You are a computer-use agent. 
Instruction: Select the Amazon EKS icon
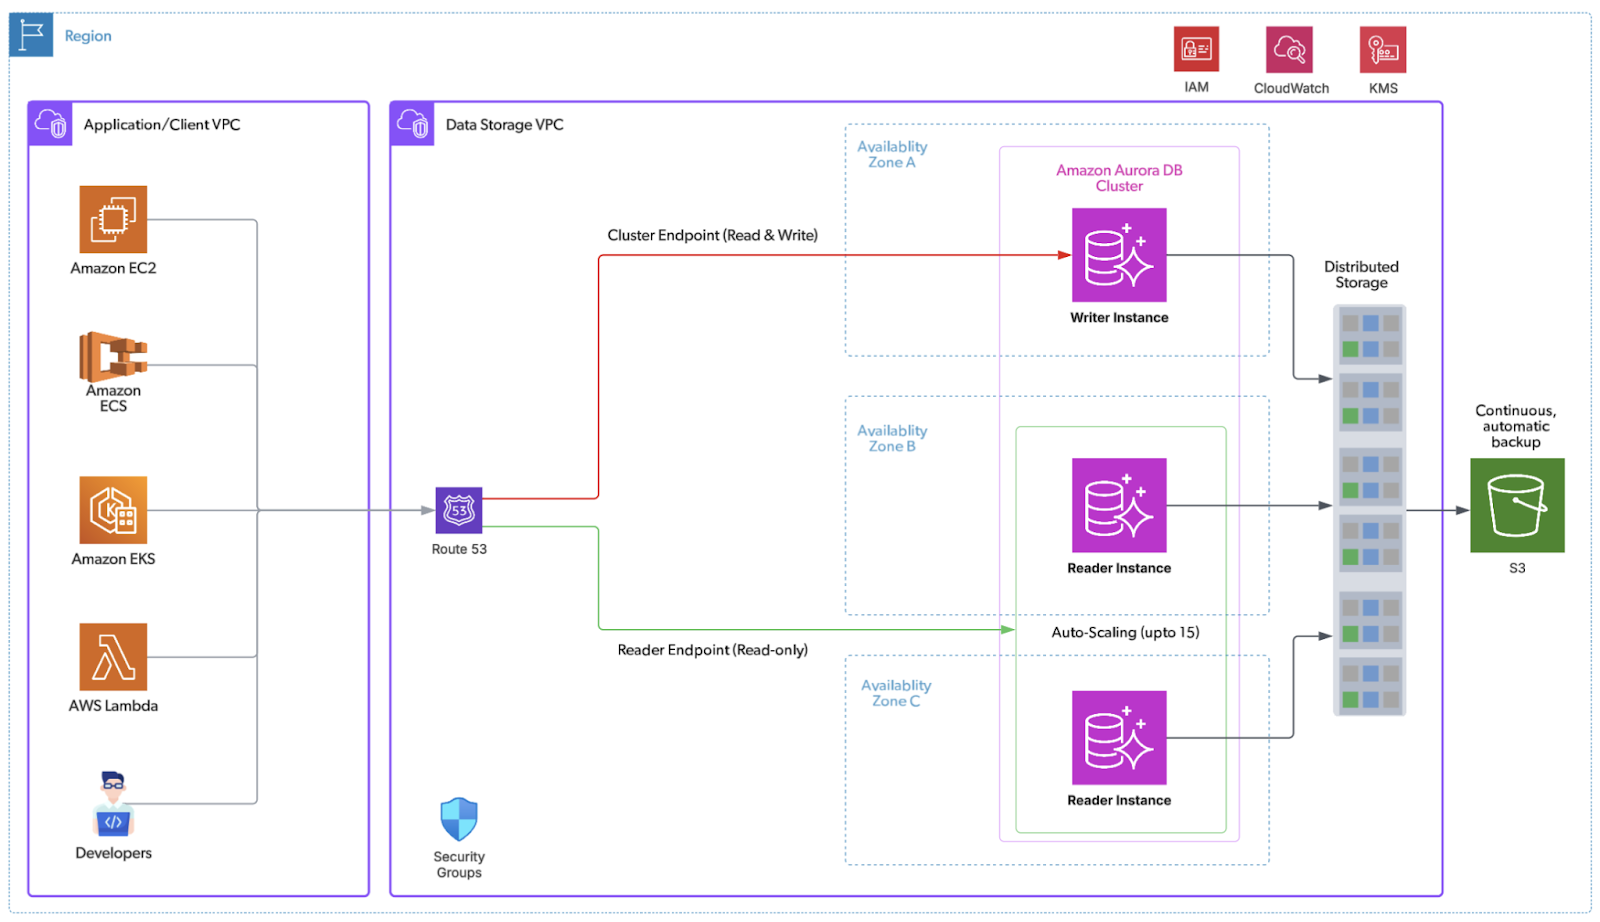pyautogui.click(x=113, y=510)
